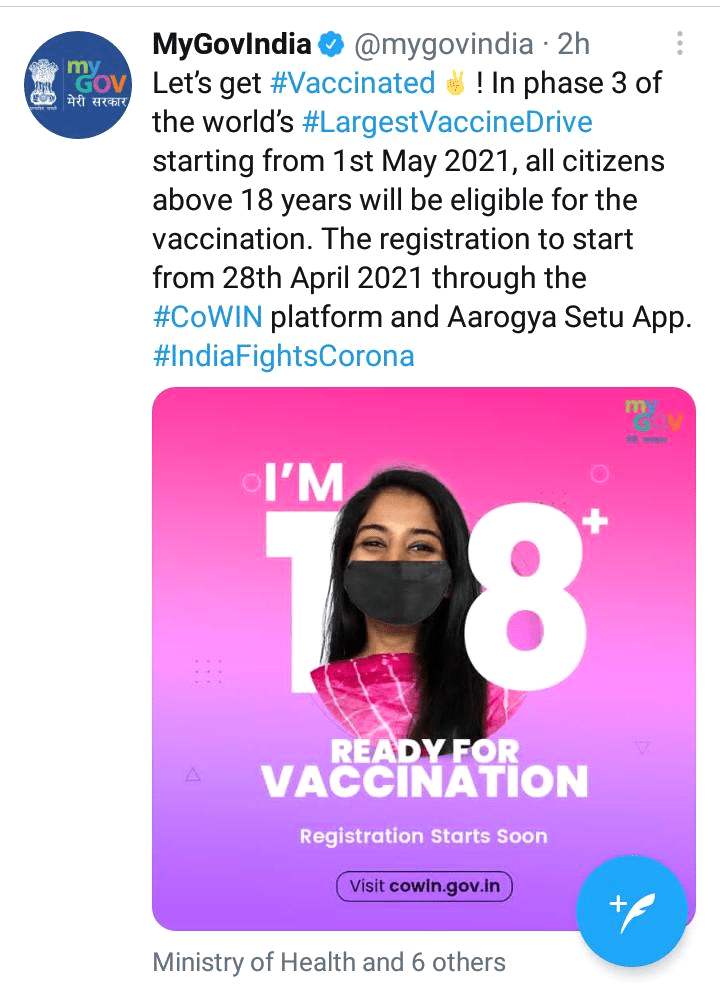Open the #LargestVaccineDrive hashtag

pyautogui.click(x=446, y=123)
